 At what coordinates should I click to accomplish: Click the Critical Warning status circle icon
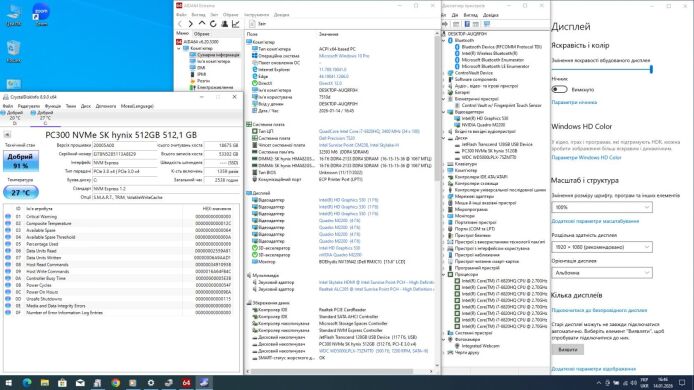[x=8, y=216]
